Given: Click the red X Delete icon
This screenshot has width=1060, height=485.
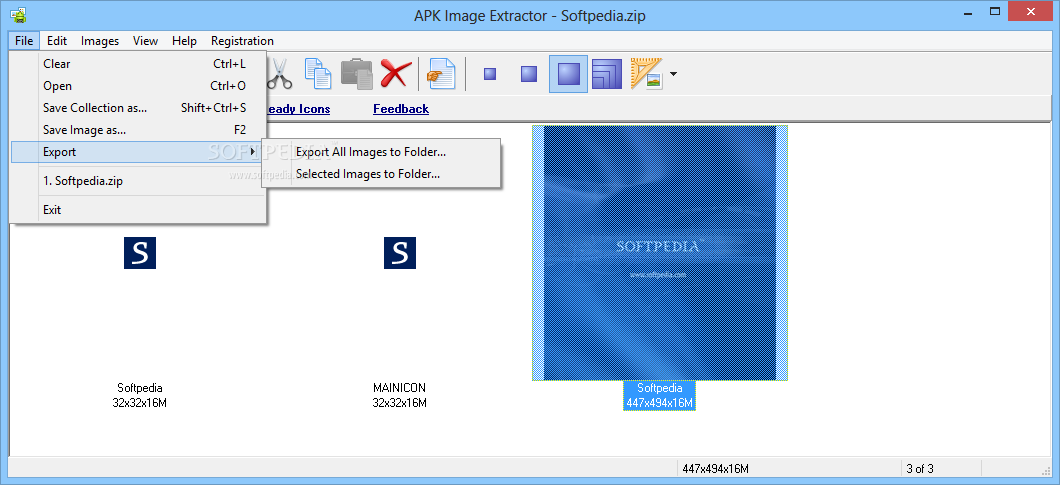Looking at the screenshot, I should tap(395, 74).
